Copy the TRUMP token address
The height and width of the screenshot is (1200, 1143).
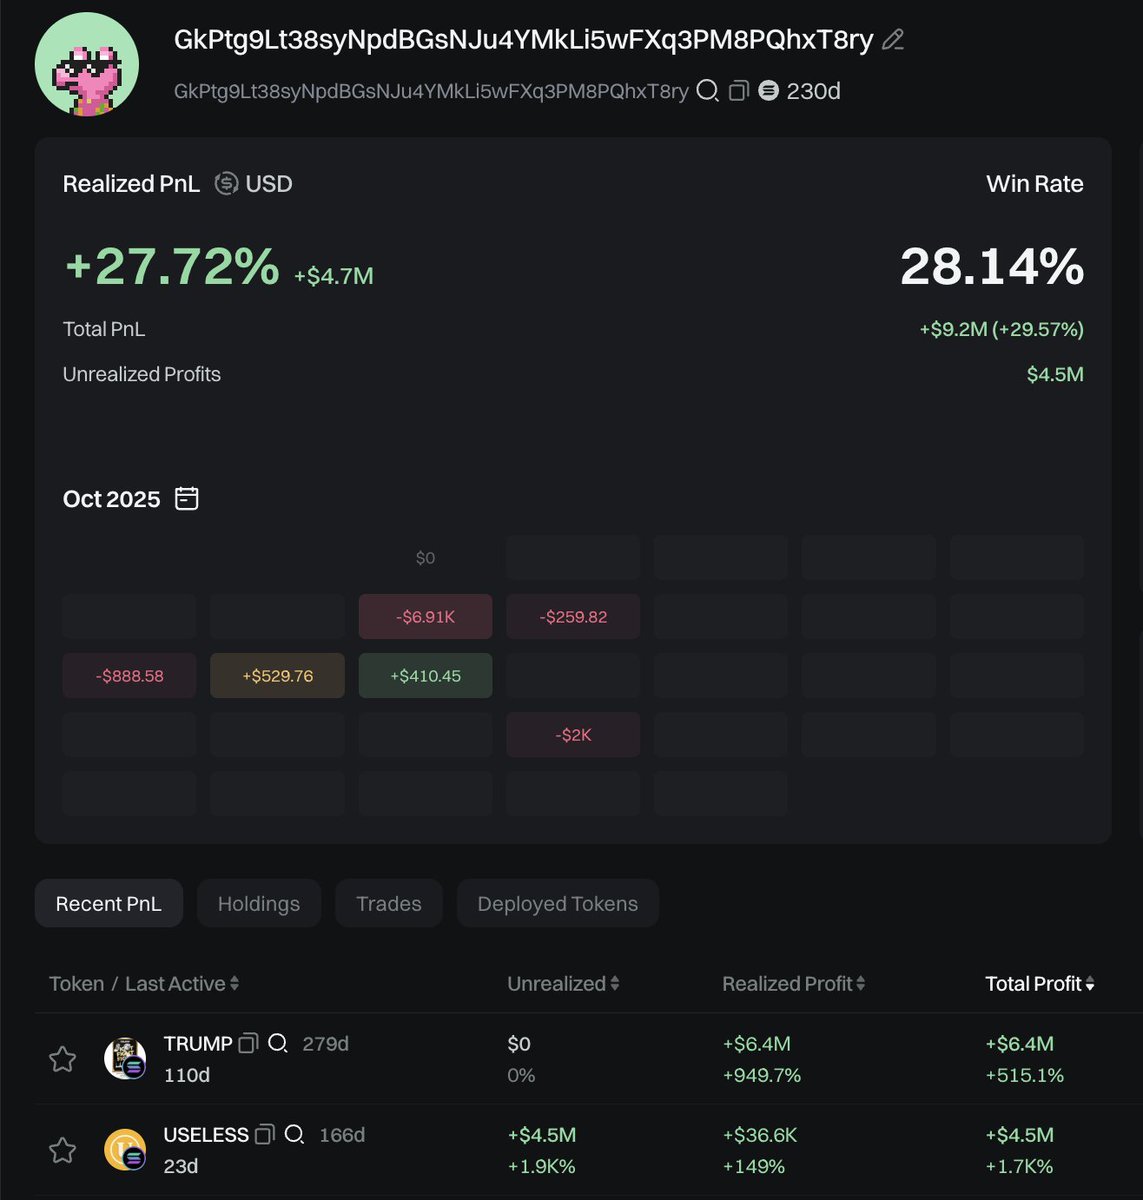pos(248,1043)
